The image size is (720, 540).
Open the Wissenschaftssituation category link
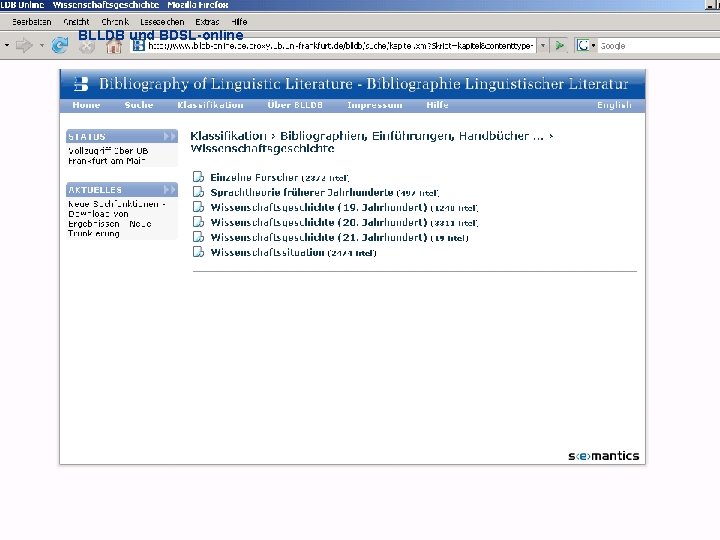click(267, 253)
